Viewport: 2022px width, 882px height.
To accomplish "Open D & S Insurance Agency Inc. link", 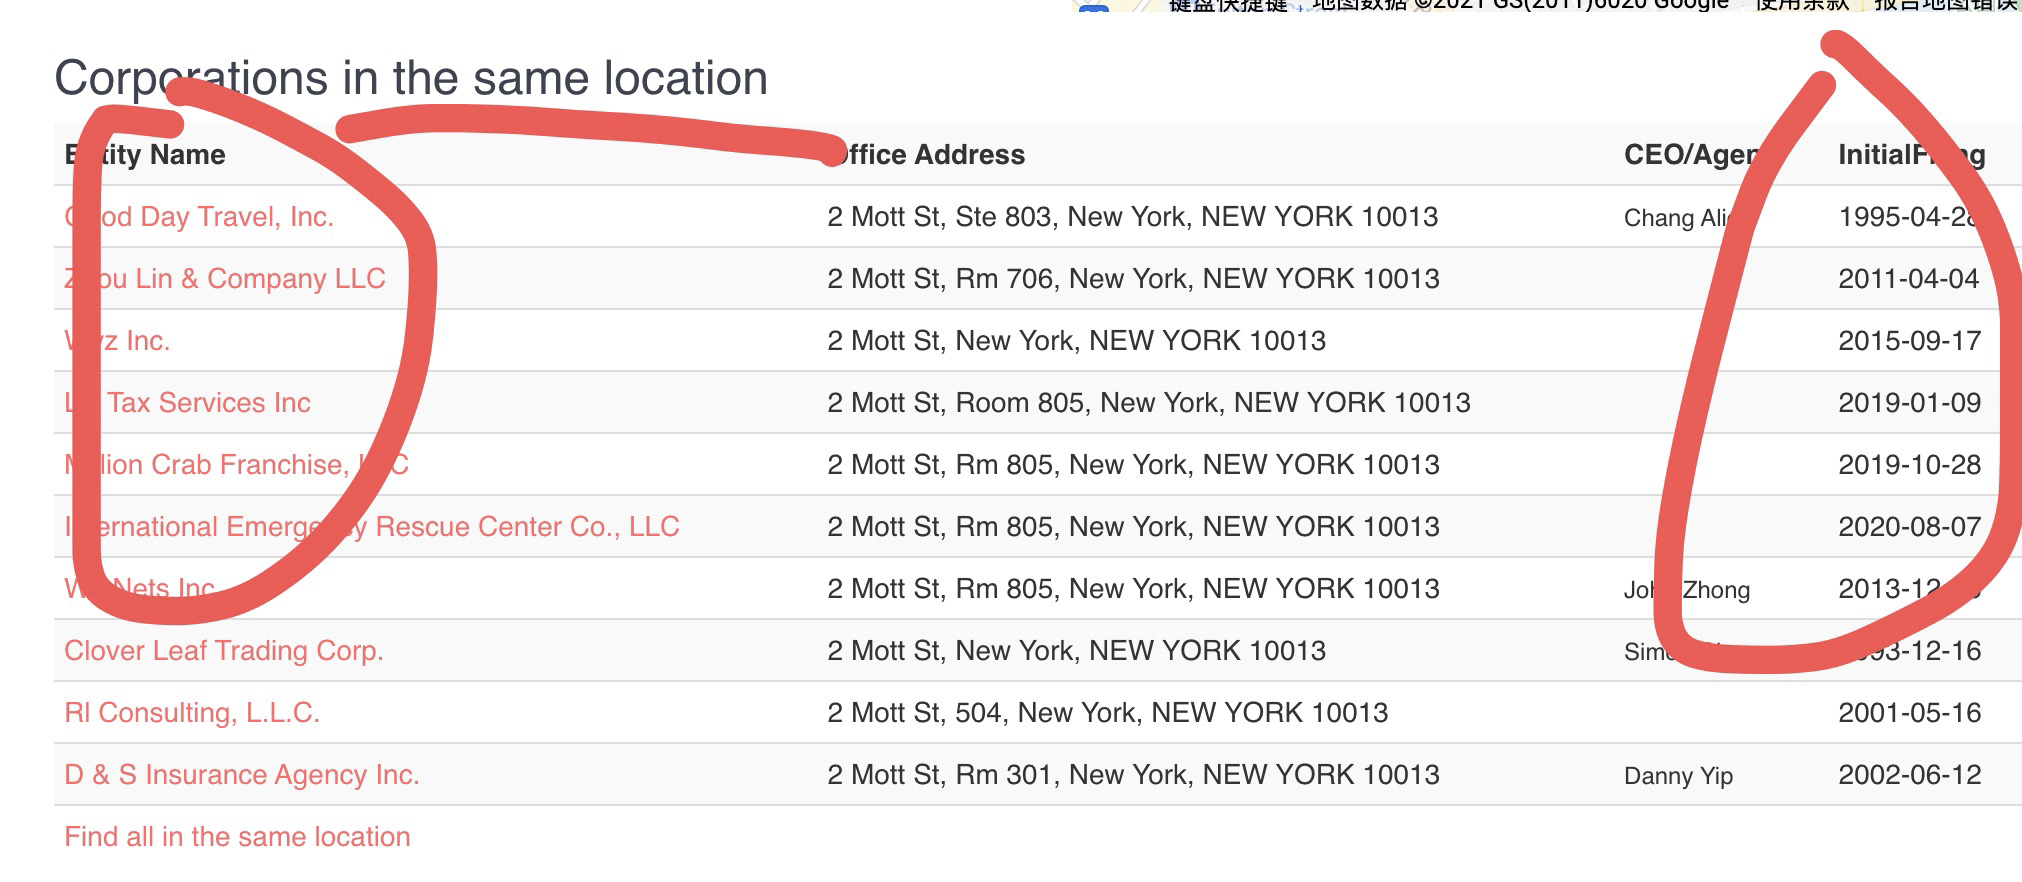I will click(242, 775).
